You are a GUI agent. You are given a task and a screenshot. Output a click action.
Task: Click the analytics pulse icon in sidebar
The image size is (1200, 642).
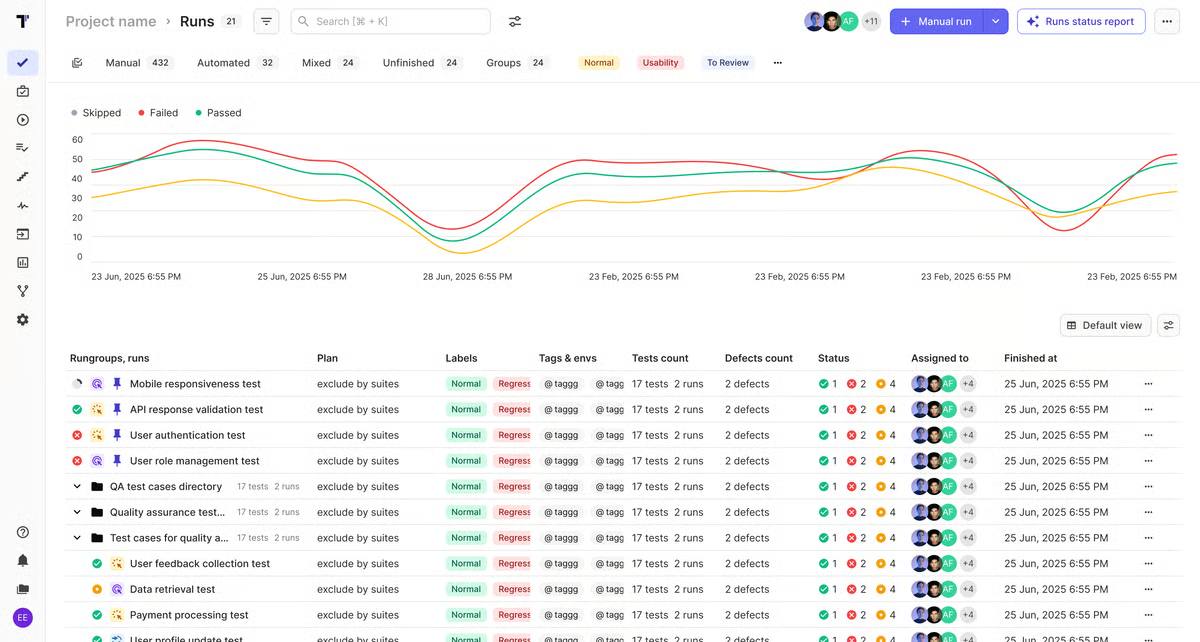pyautogui.click(x=22, y=205)
